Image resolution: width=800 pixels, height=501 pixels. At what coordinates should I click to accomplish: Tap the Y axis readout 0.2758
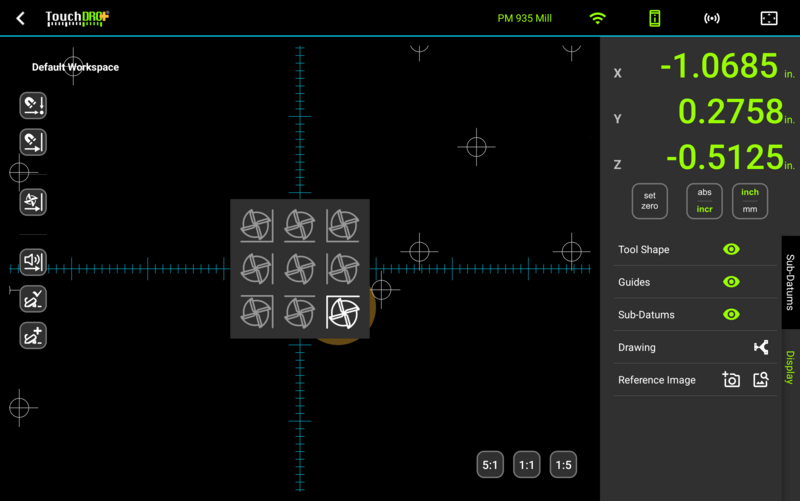click(x=730, y=112)
